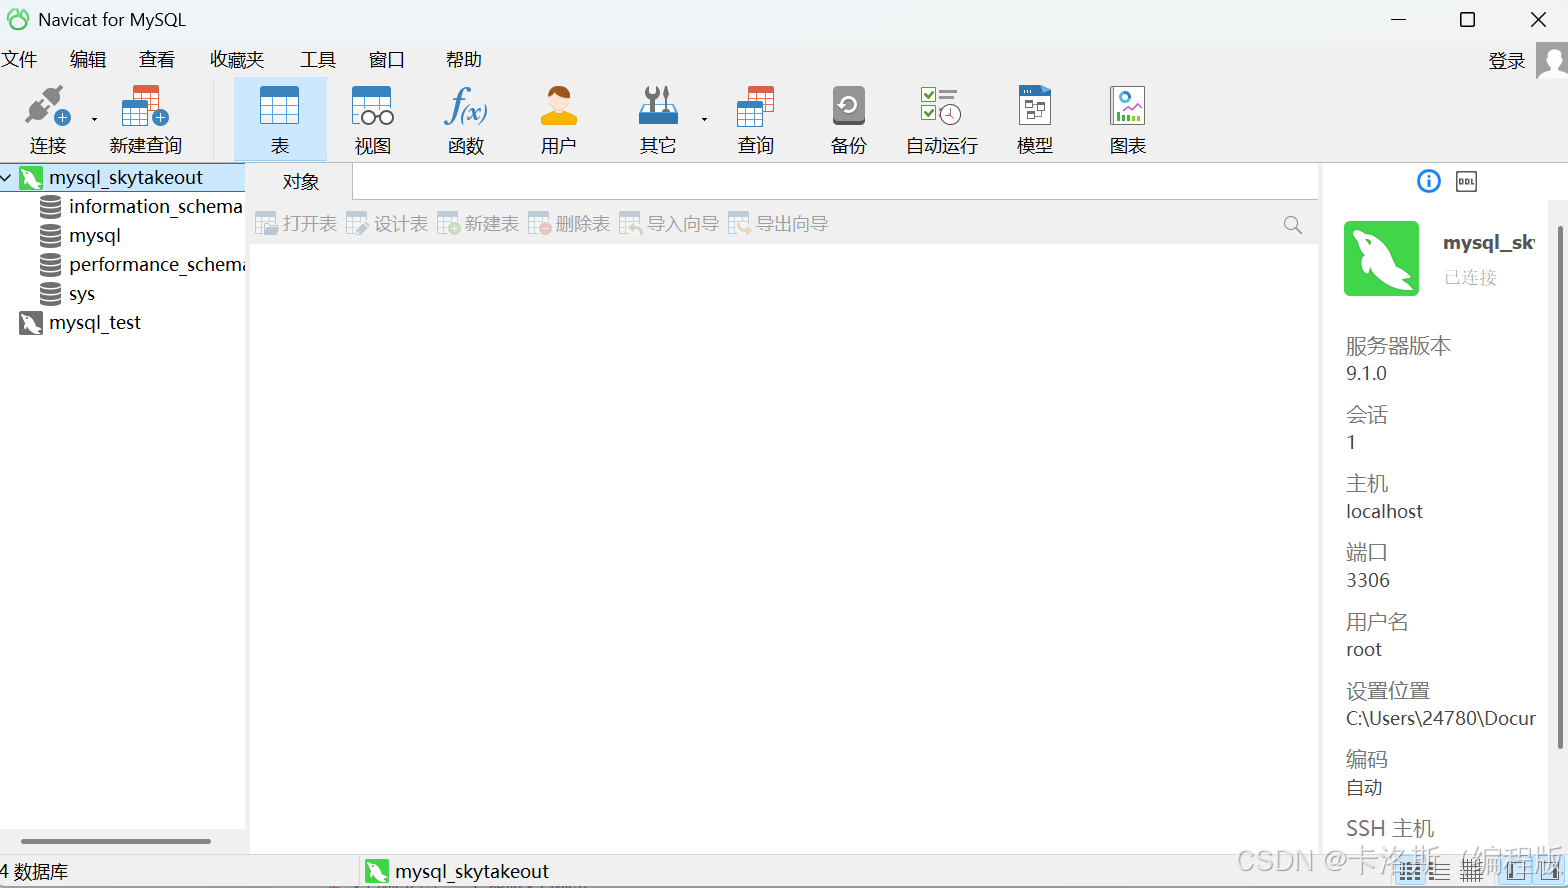Open the 函数 (Function) objects
Screen dimensions: 1568x888
(x=466, y=120)
